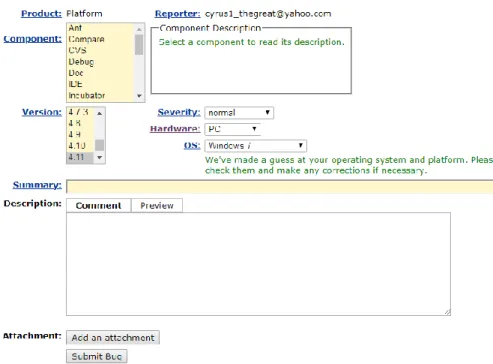Click into the Summary input field

coord(279,186)
